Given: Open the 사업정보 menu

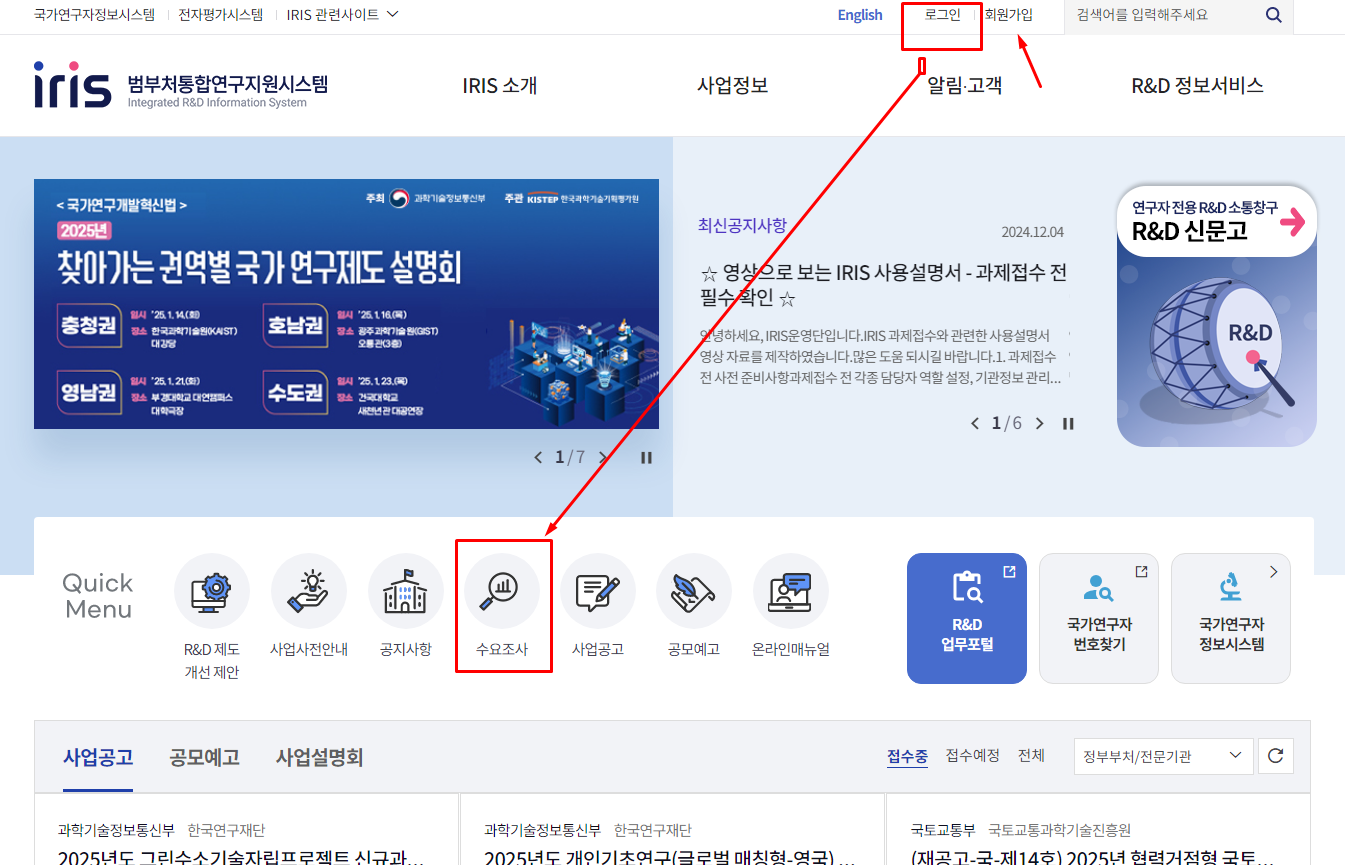Looking at the screenshot, I should tap(733, 86).
